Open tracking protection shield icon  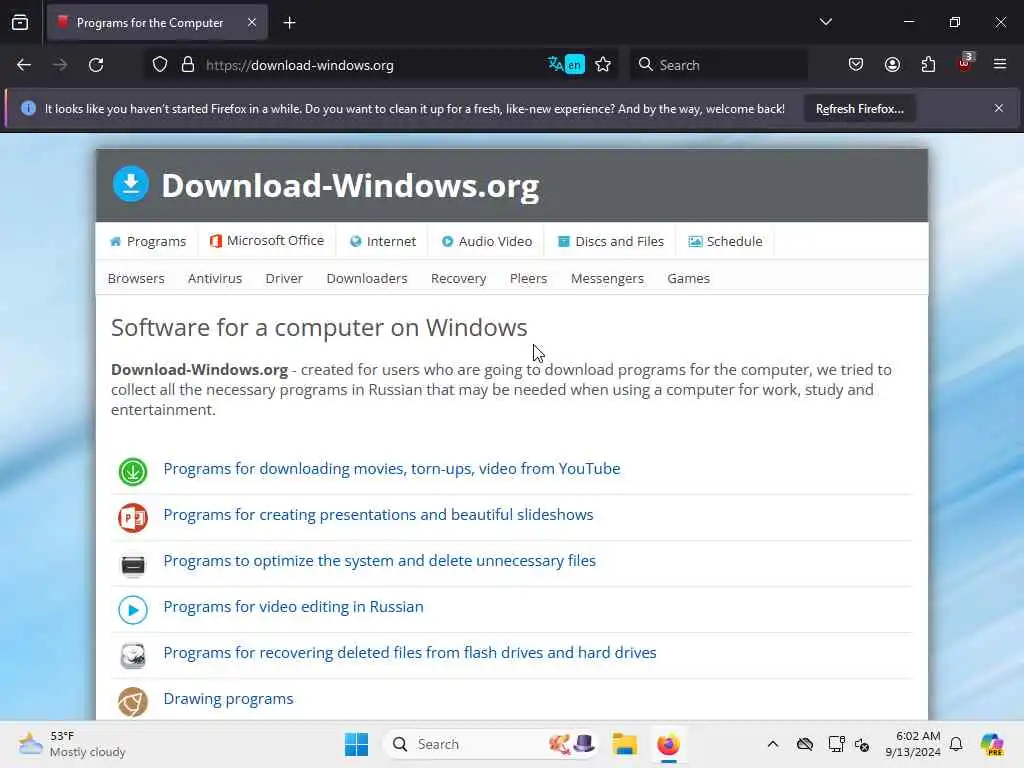pos(160,65)
